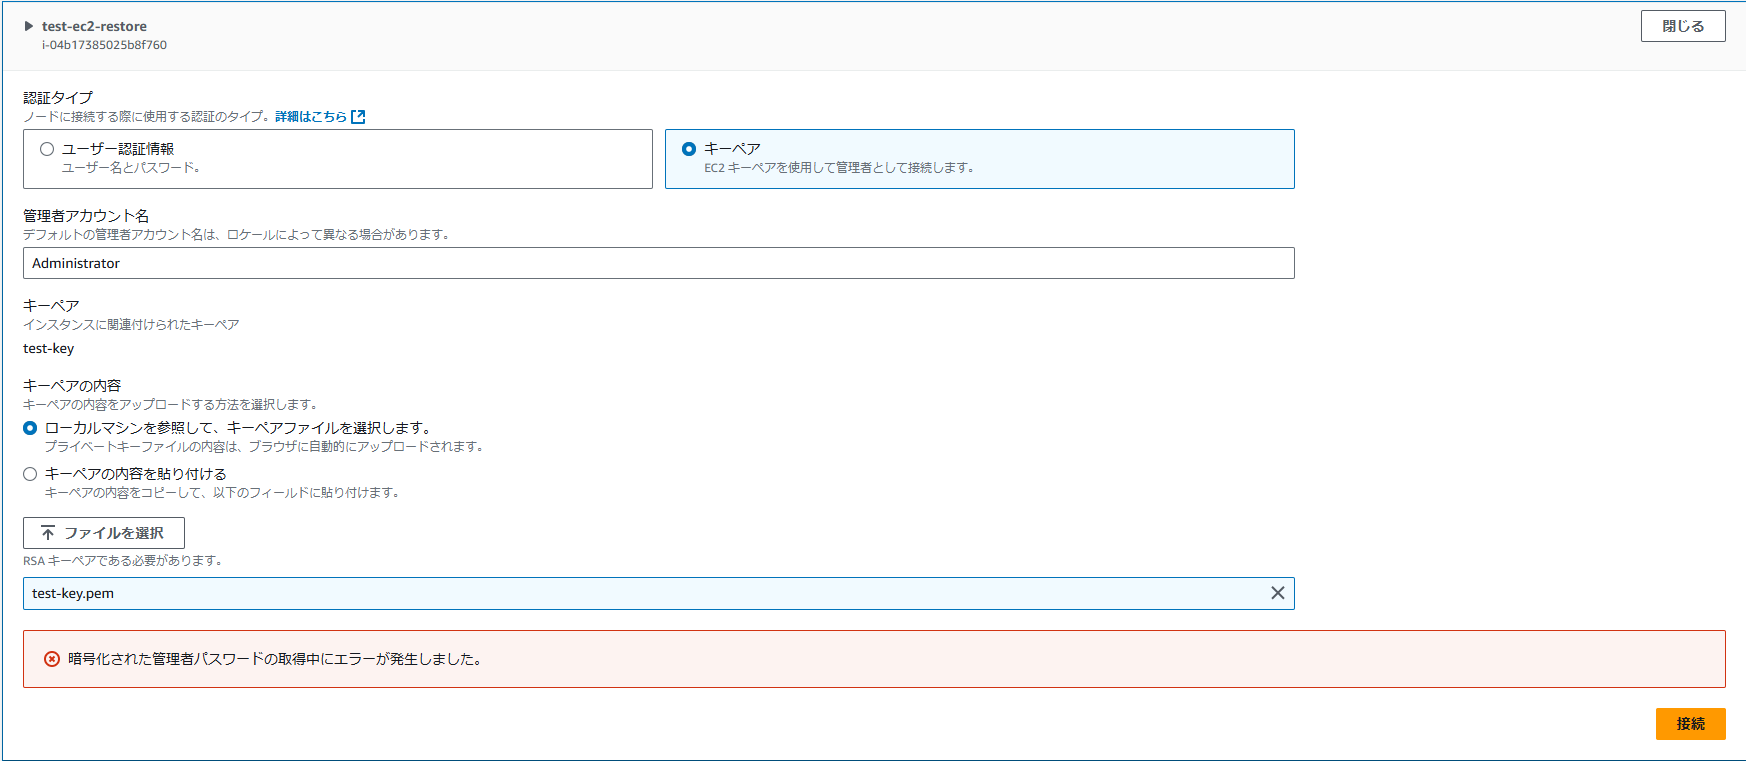
Task: Choose ローカルマシンを参照して key pair file option
Action: 30,428
